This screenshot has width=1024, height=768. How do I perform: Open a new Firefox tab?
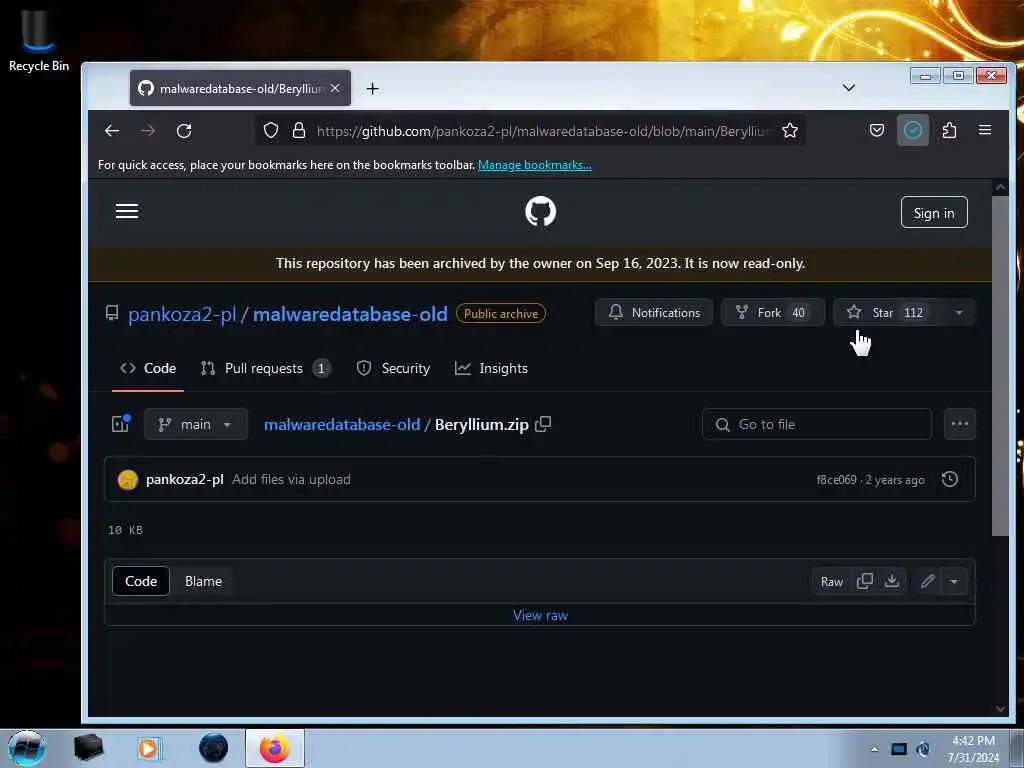(372, 88)
